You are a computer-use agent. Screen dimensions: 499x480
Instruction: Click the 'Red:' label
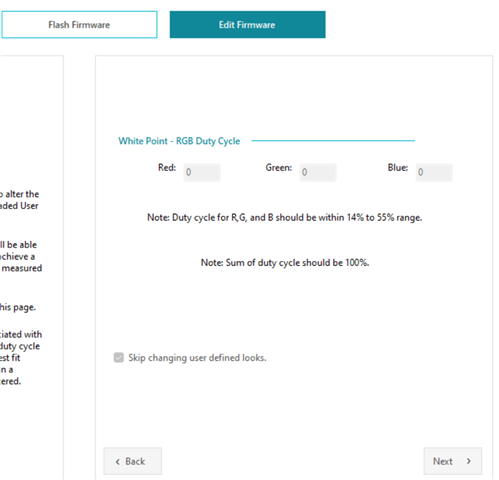coord(167,167)
